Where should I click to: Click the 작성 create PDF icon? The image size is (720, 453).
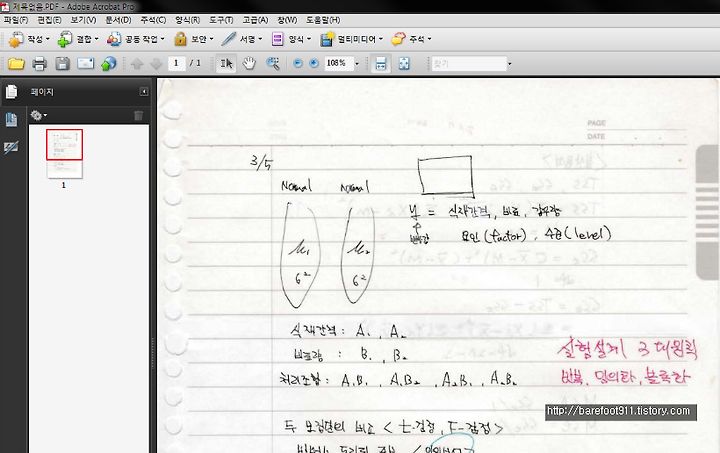click(x=16, y=39)
